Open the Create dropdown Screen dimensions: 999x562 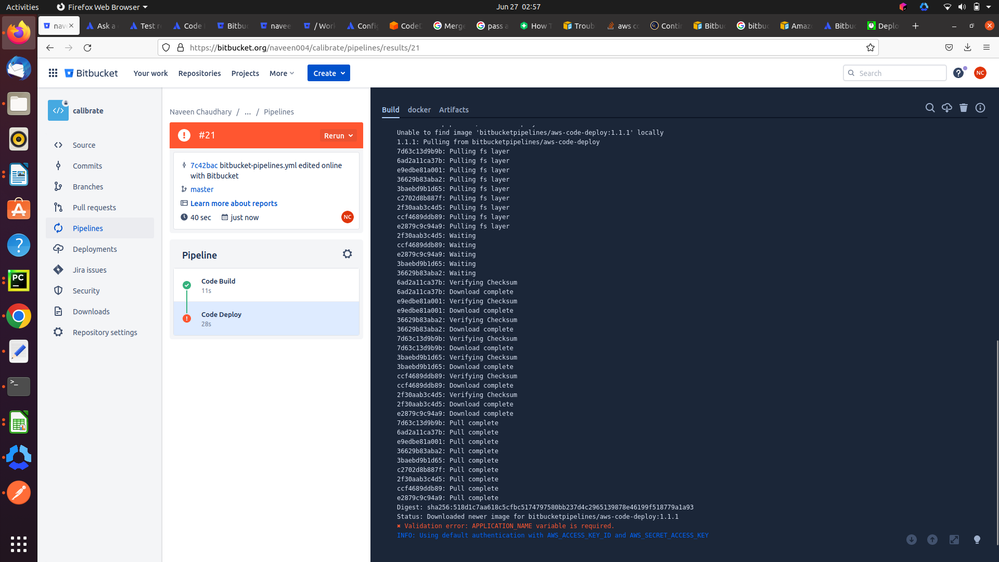[x=329, y=73]
